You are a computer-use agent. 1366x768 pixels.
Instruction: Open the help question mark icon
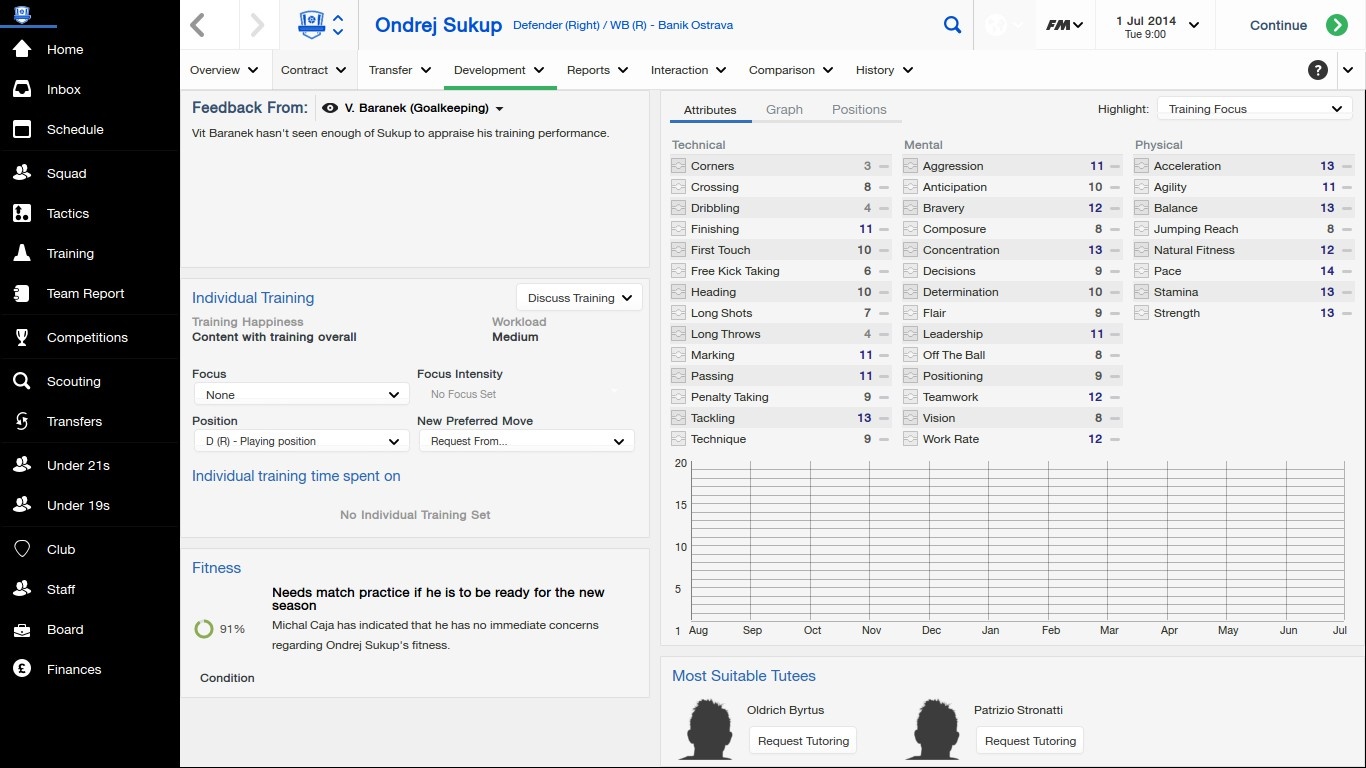point(1318,70)
